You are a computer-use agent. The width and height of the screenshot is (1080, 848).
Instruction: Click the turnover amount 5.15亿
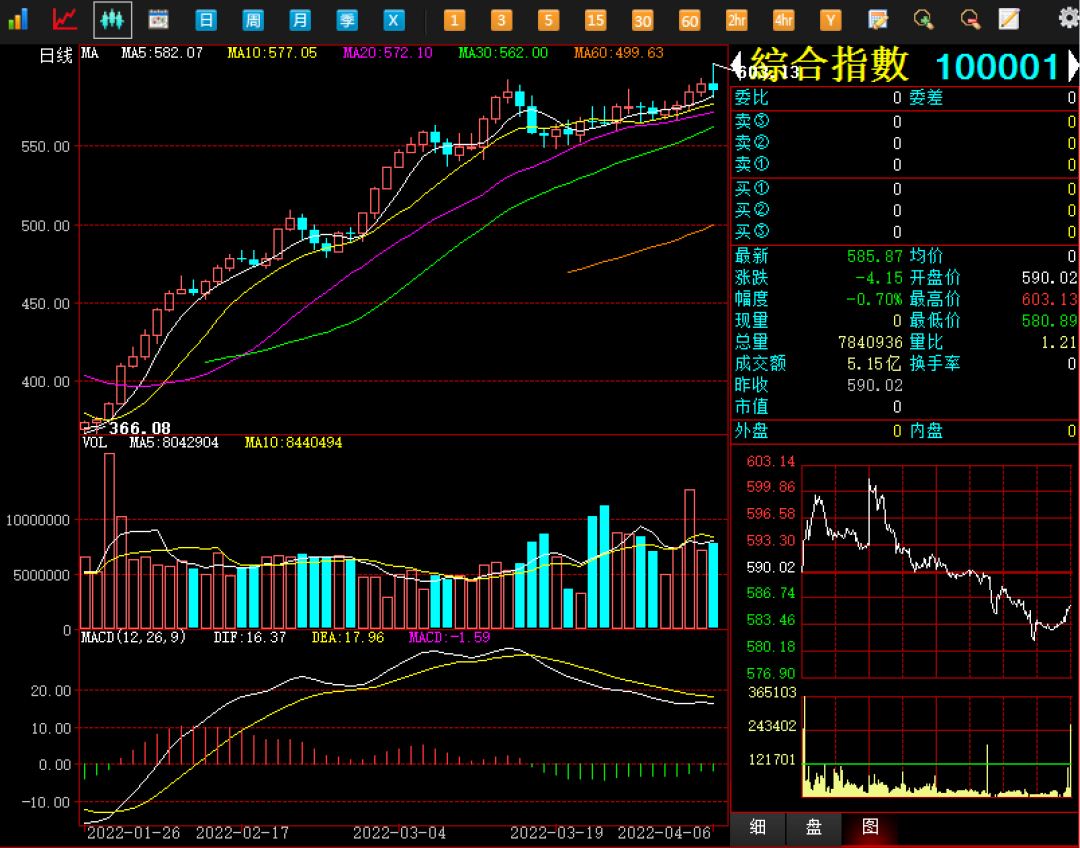[874, 363]
